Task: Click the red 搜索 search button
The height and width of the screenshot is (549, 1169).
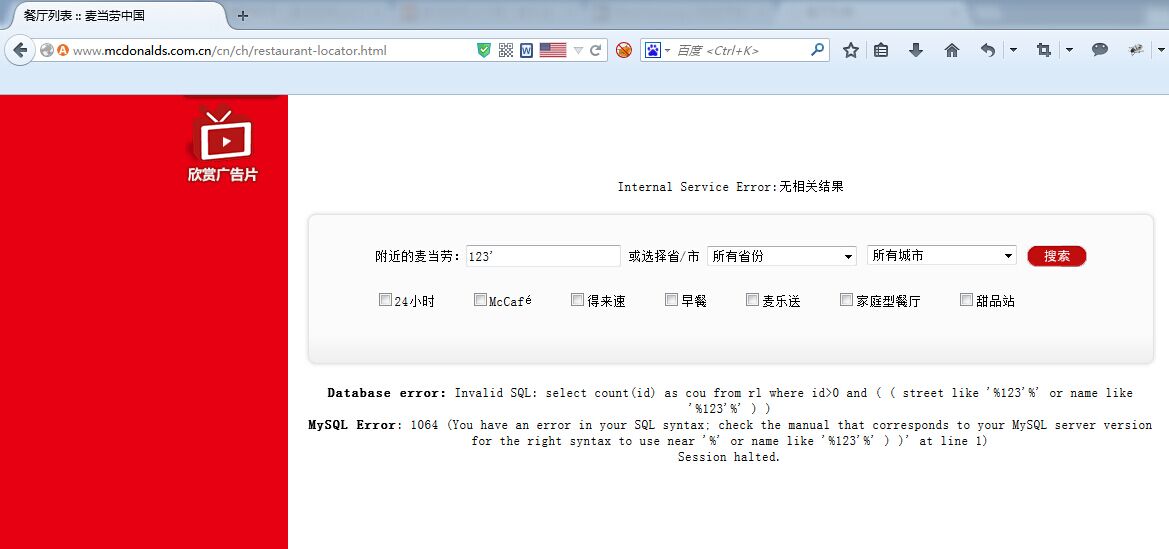Action: click(x=1056, y=256)
